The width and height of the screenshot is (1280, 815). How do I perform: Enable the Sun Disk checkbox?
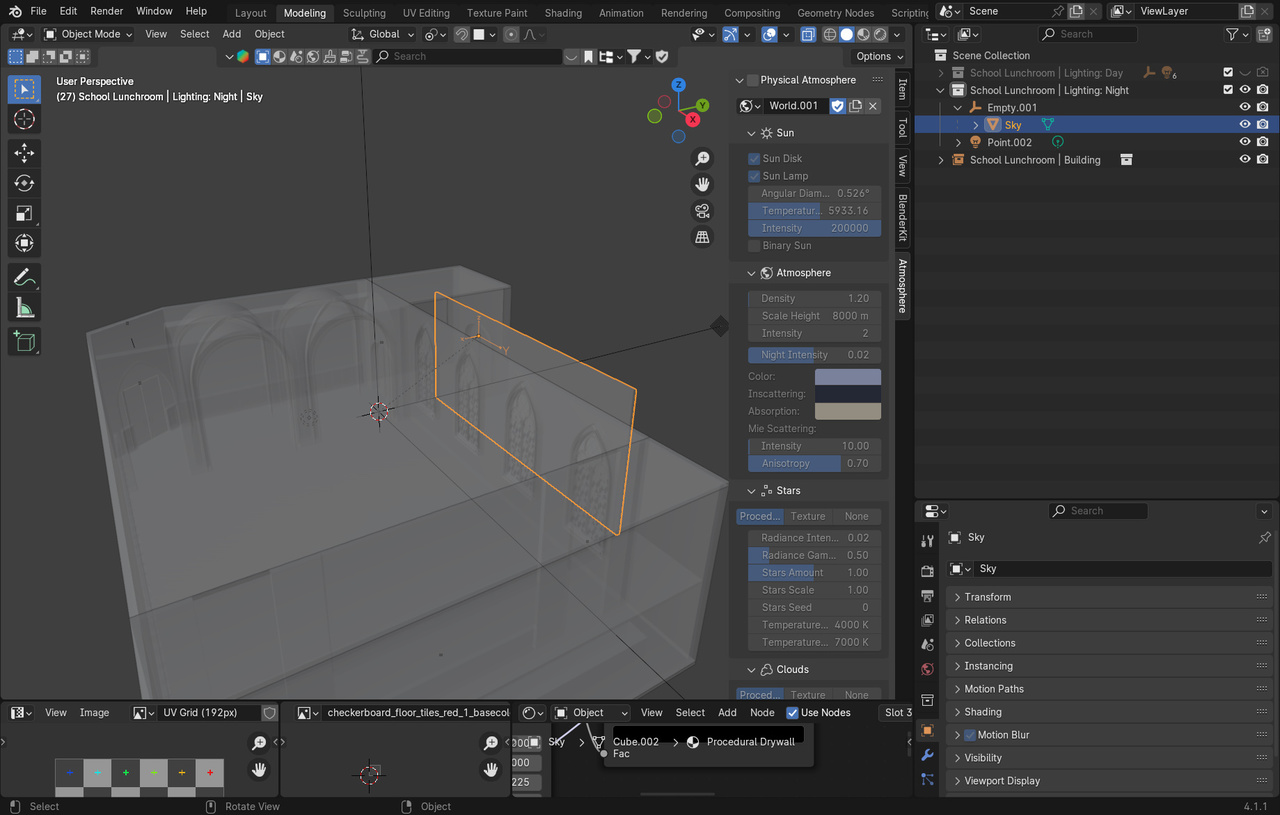[x=754, y=159]
